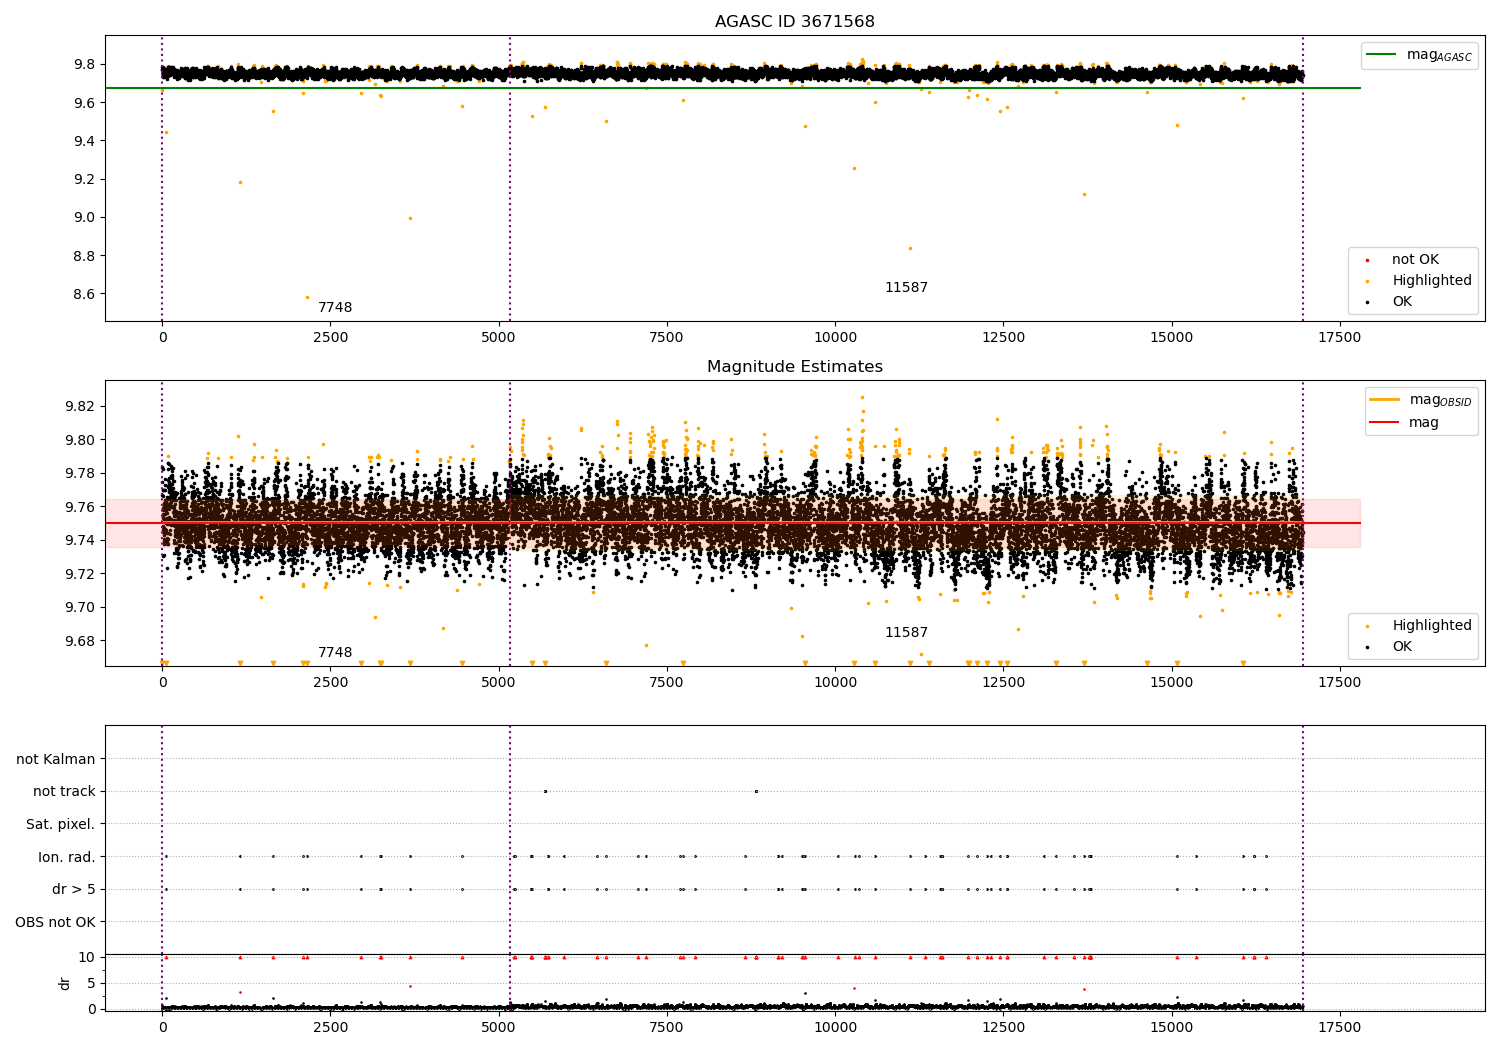Click the 9.70 y-tick on the middle plot
This screenshot has width=1500, height=1050.
pyautogui.click(x=80, y=607)
